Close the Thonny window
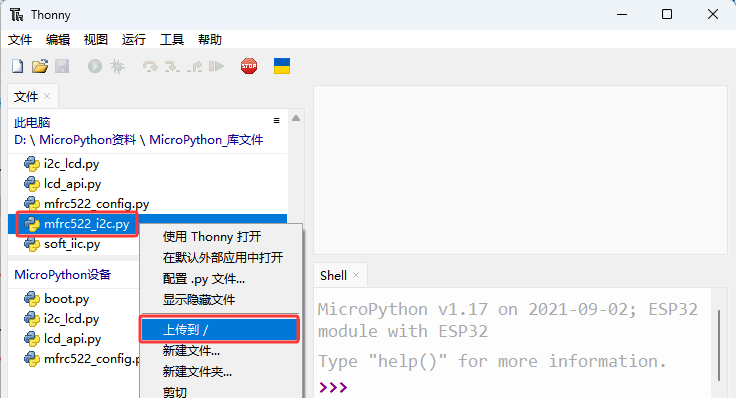Image resolution: width=736 pixels, height=398 pixels. tap(713, 15)
